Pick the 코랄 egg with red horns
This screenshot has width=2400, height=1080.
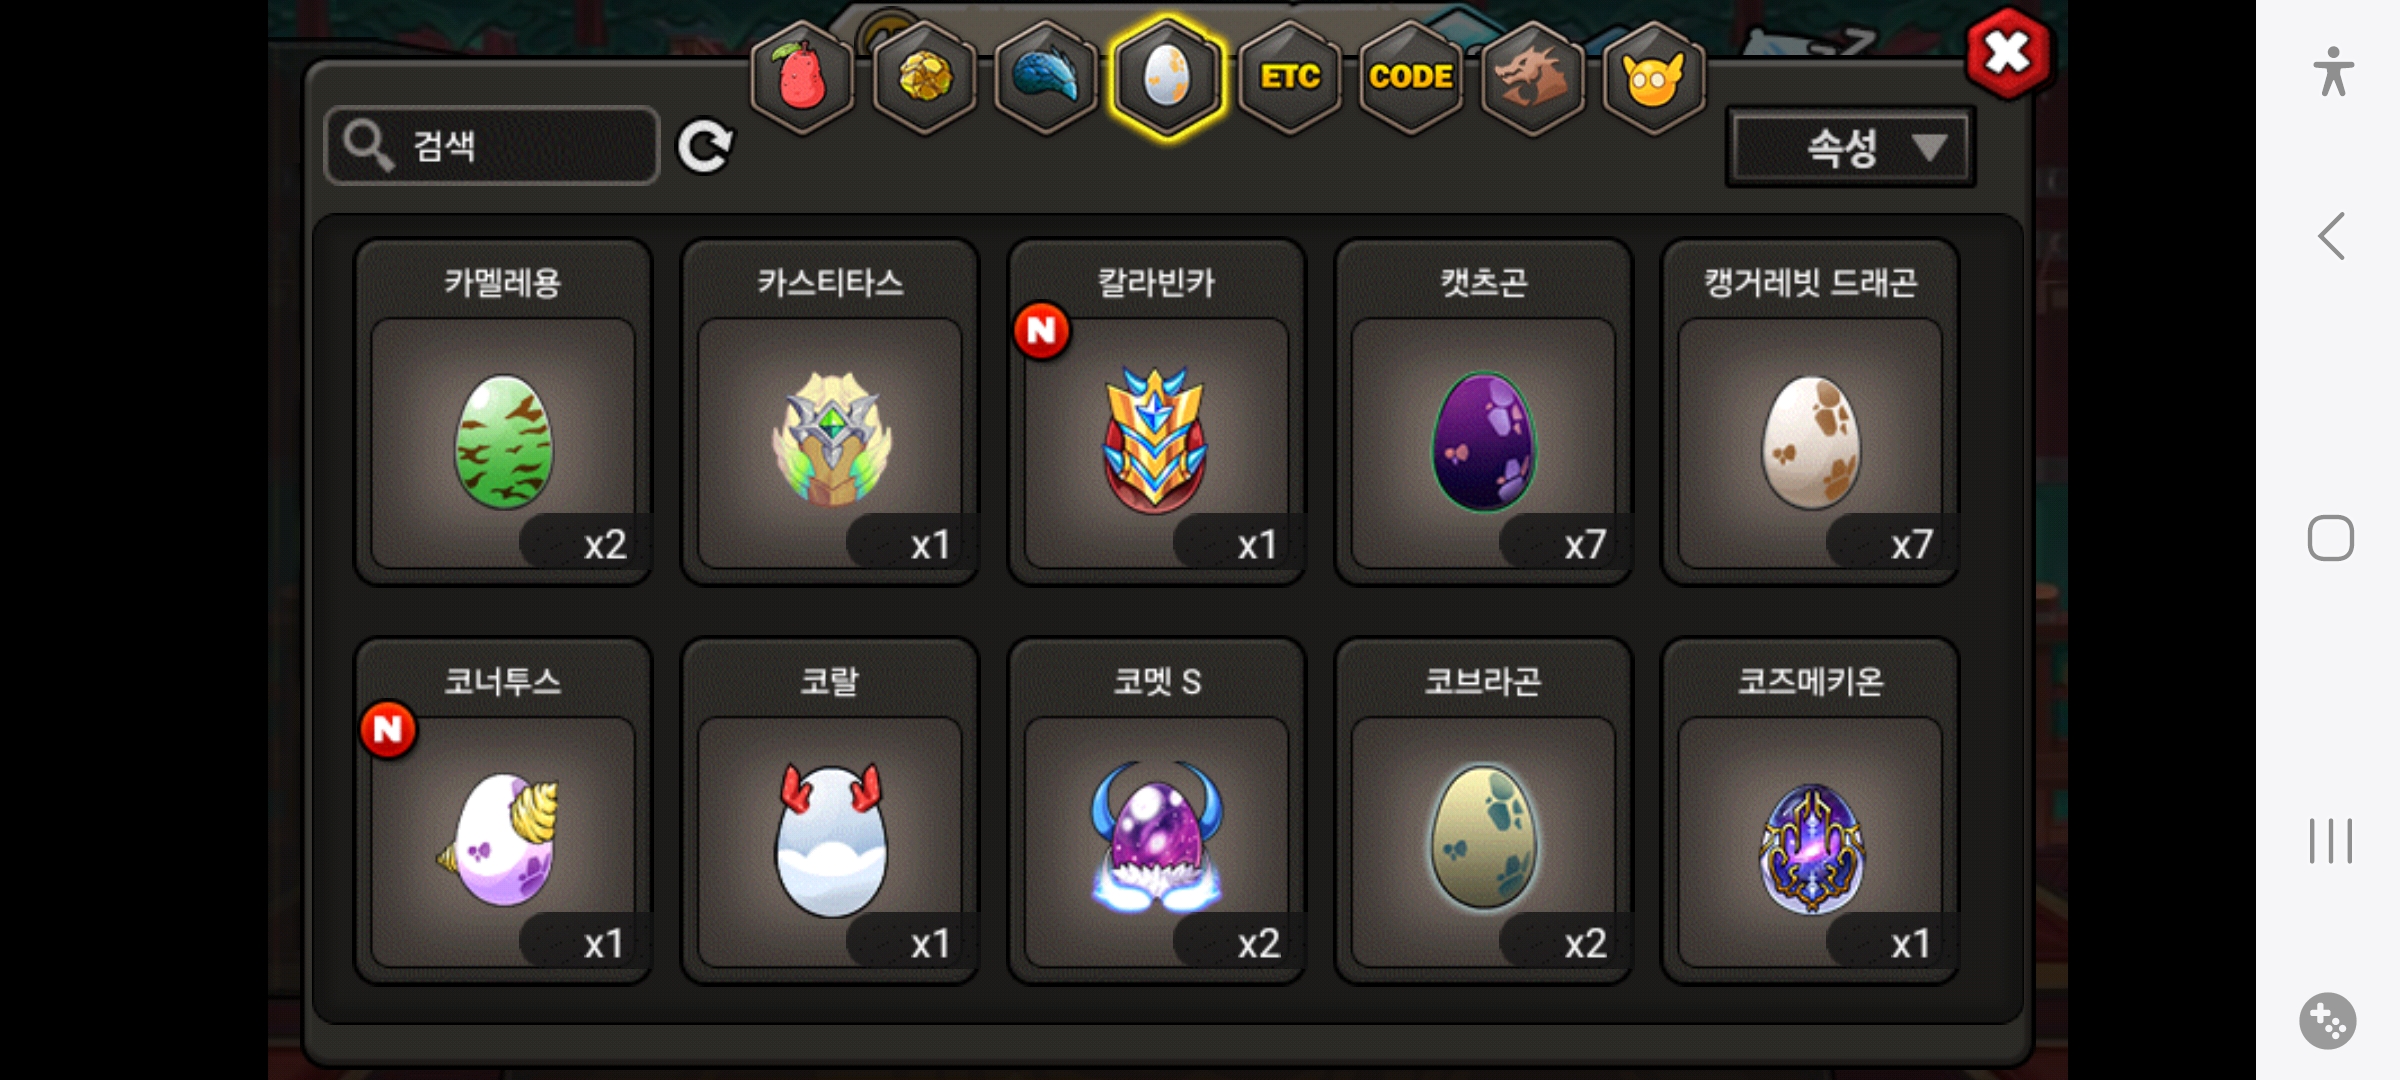(830, 811)
